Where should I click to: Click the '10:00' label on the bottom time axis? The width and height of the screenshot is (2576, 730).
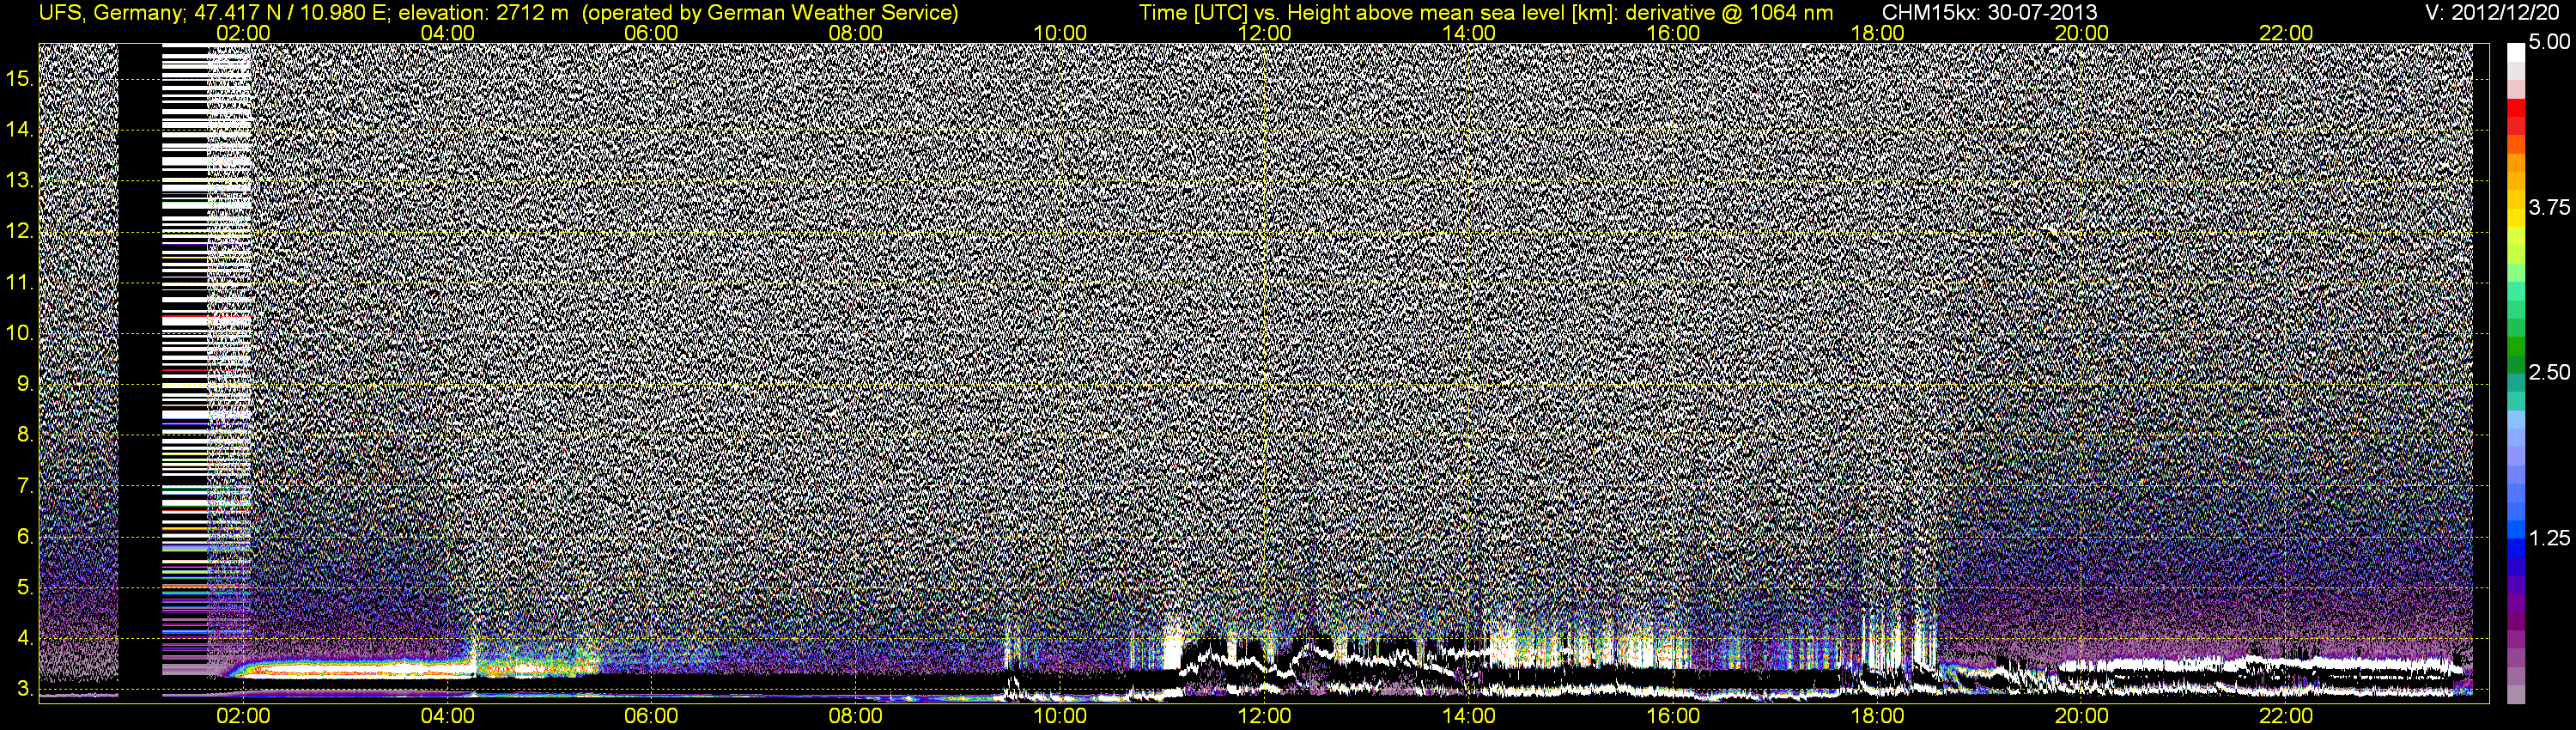[1060, 716]
